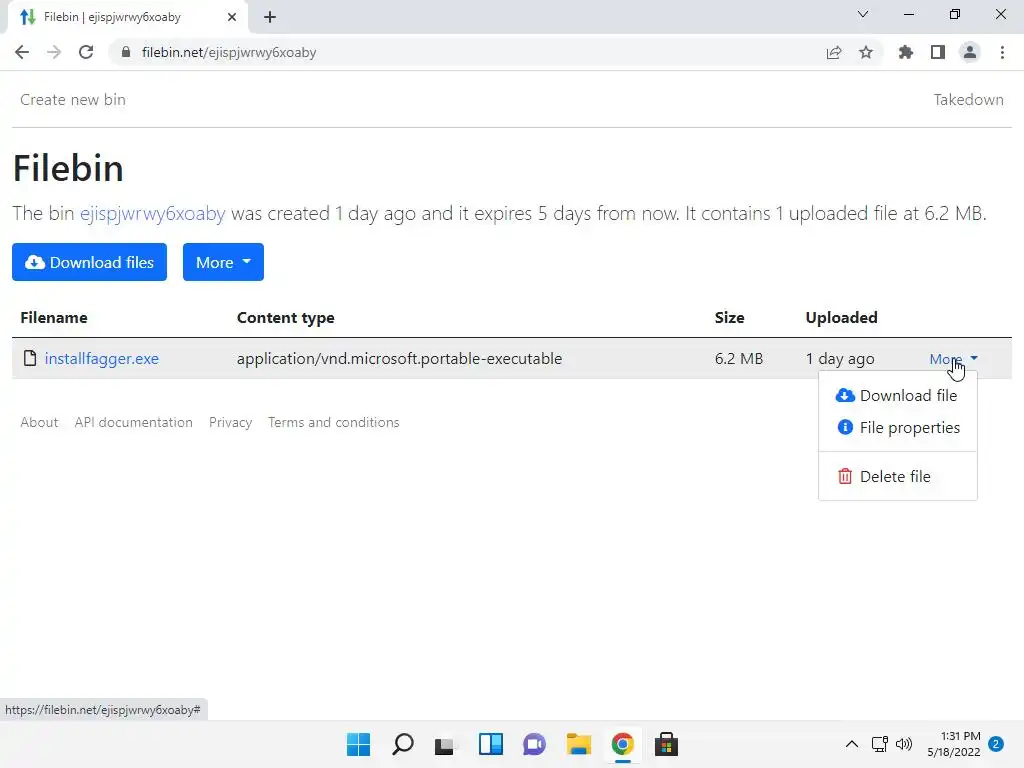
Task: Click the Download files button
Action: tap(89, 262)
